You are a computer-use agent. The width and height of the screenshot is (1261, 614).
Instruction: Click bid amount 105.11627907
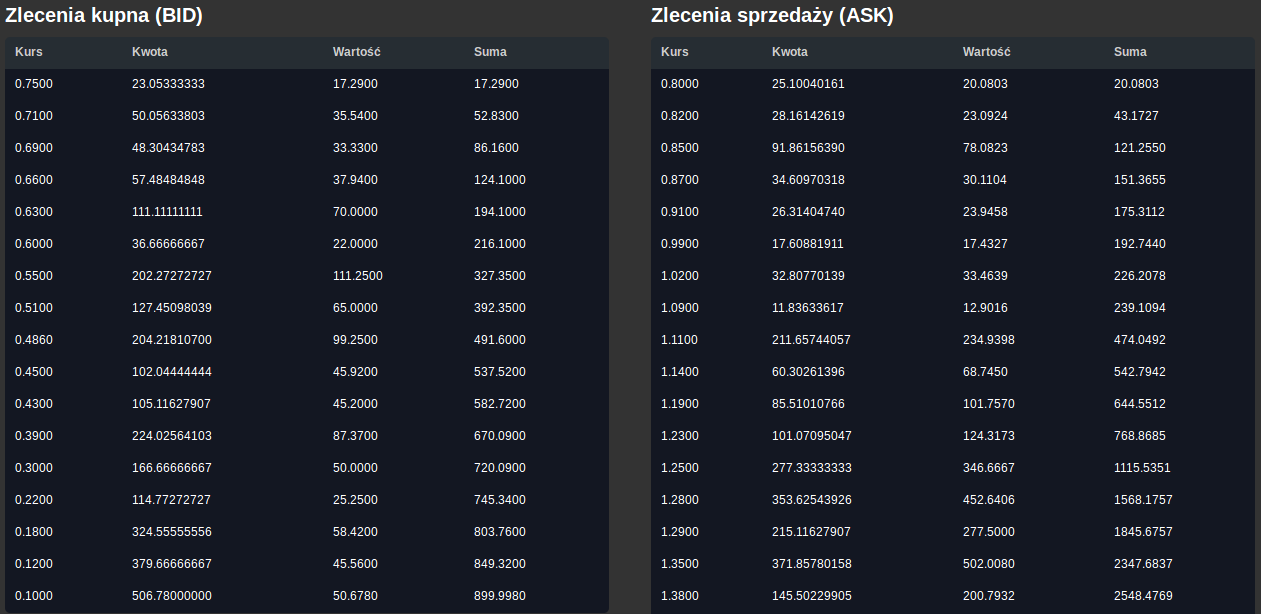coord(172,404)
